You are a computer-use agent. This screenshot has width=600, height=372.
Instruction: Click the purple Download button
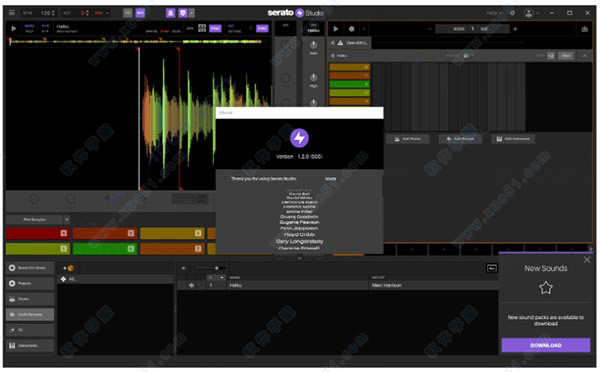tap(546, 345)
